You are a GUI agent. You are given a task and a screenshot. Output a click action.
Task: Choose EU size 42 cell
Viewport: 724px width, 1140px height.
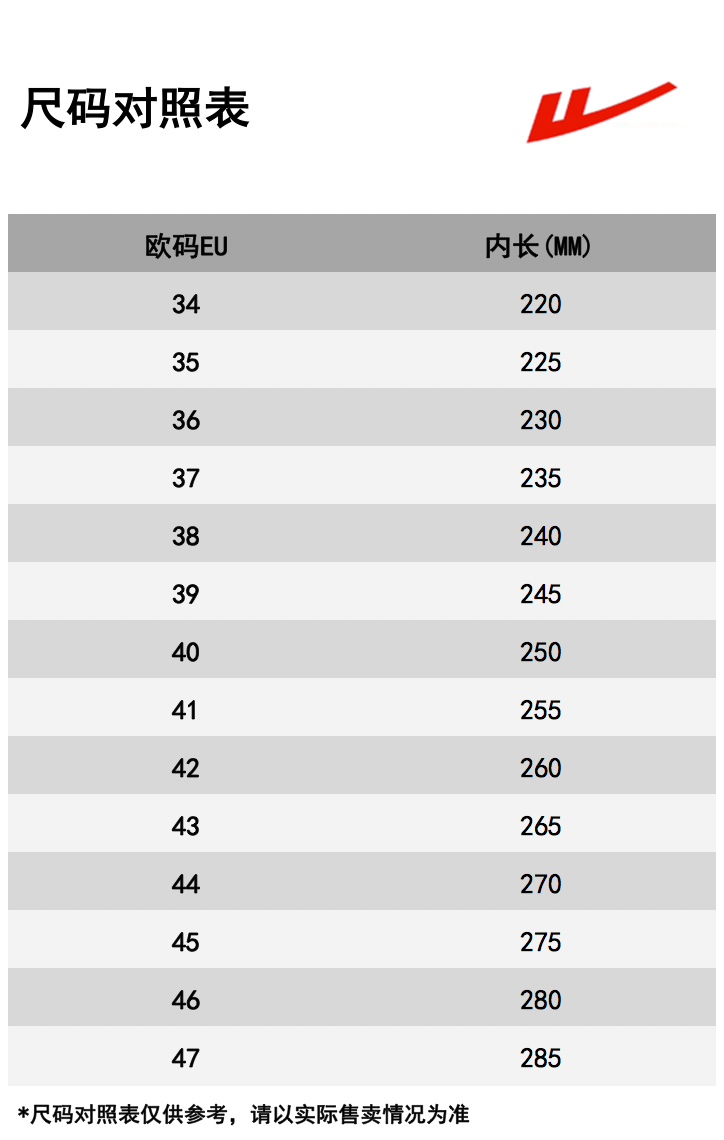[x=186, y=768]
